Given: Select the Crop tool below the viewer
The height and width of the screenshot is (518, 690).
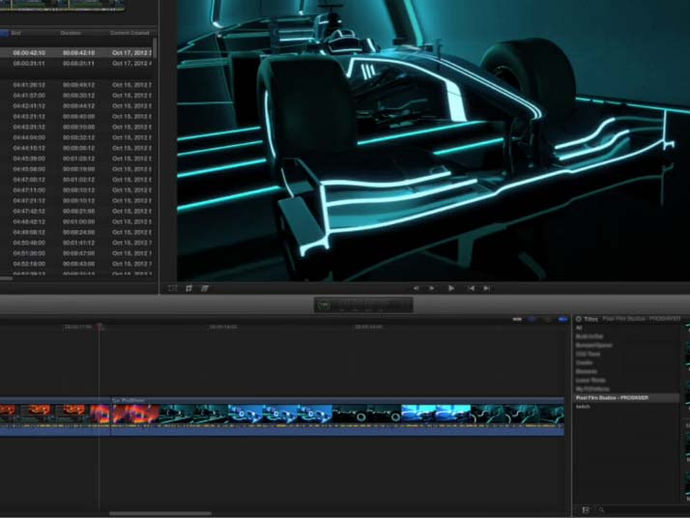Looking at the screenshot, I should [x=189, y=288].
